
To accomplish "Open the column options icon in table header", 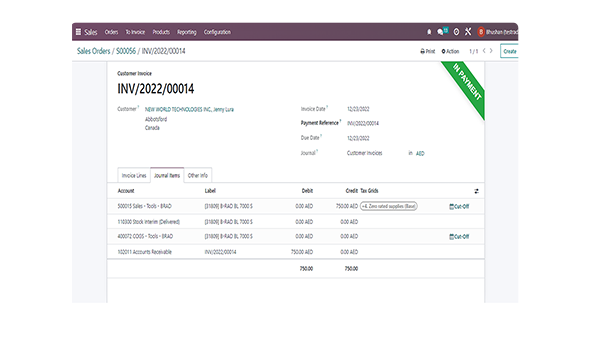I will coord(476,191).
